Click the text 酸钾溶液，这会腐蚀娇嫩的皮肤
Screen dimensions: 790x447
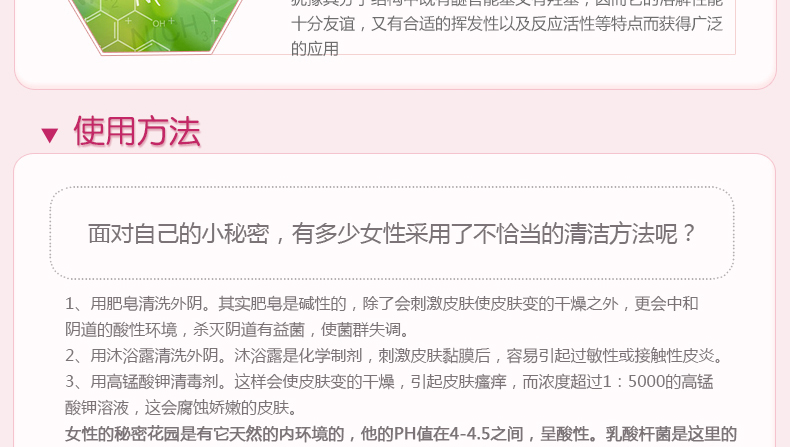[181, 408]
